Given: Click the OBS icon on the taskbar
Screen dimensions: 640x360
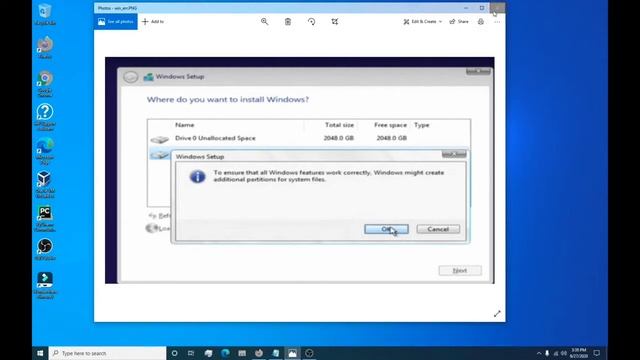Looking at the screenshot, I should click(x=309, y=353).
